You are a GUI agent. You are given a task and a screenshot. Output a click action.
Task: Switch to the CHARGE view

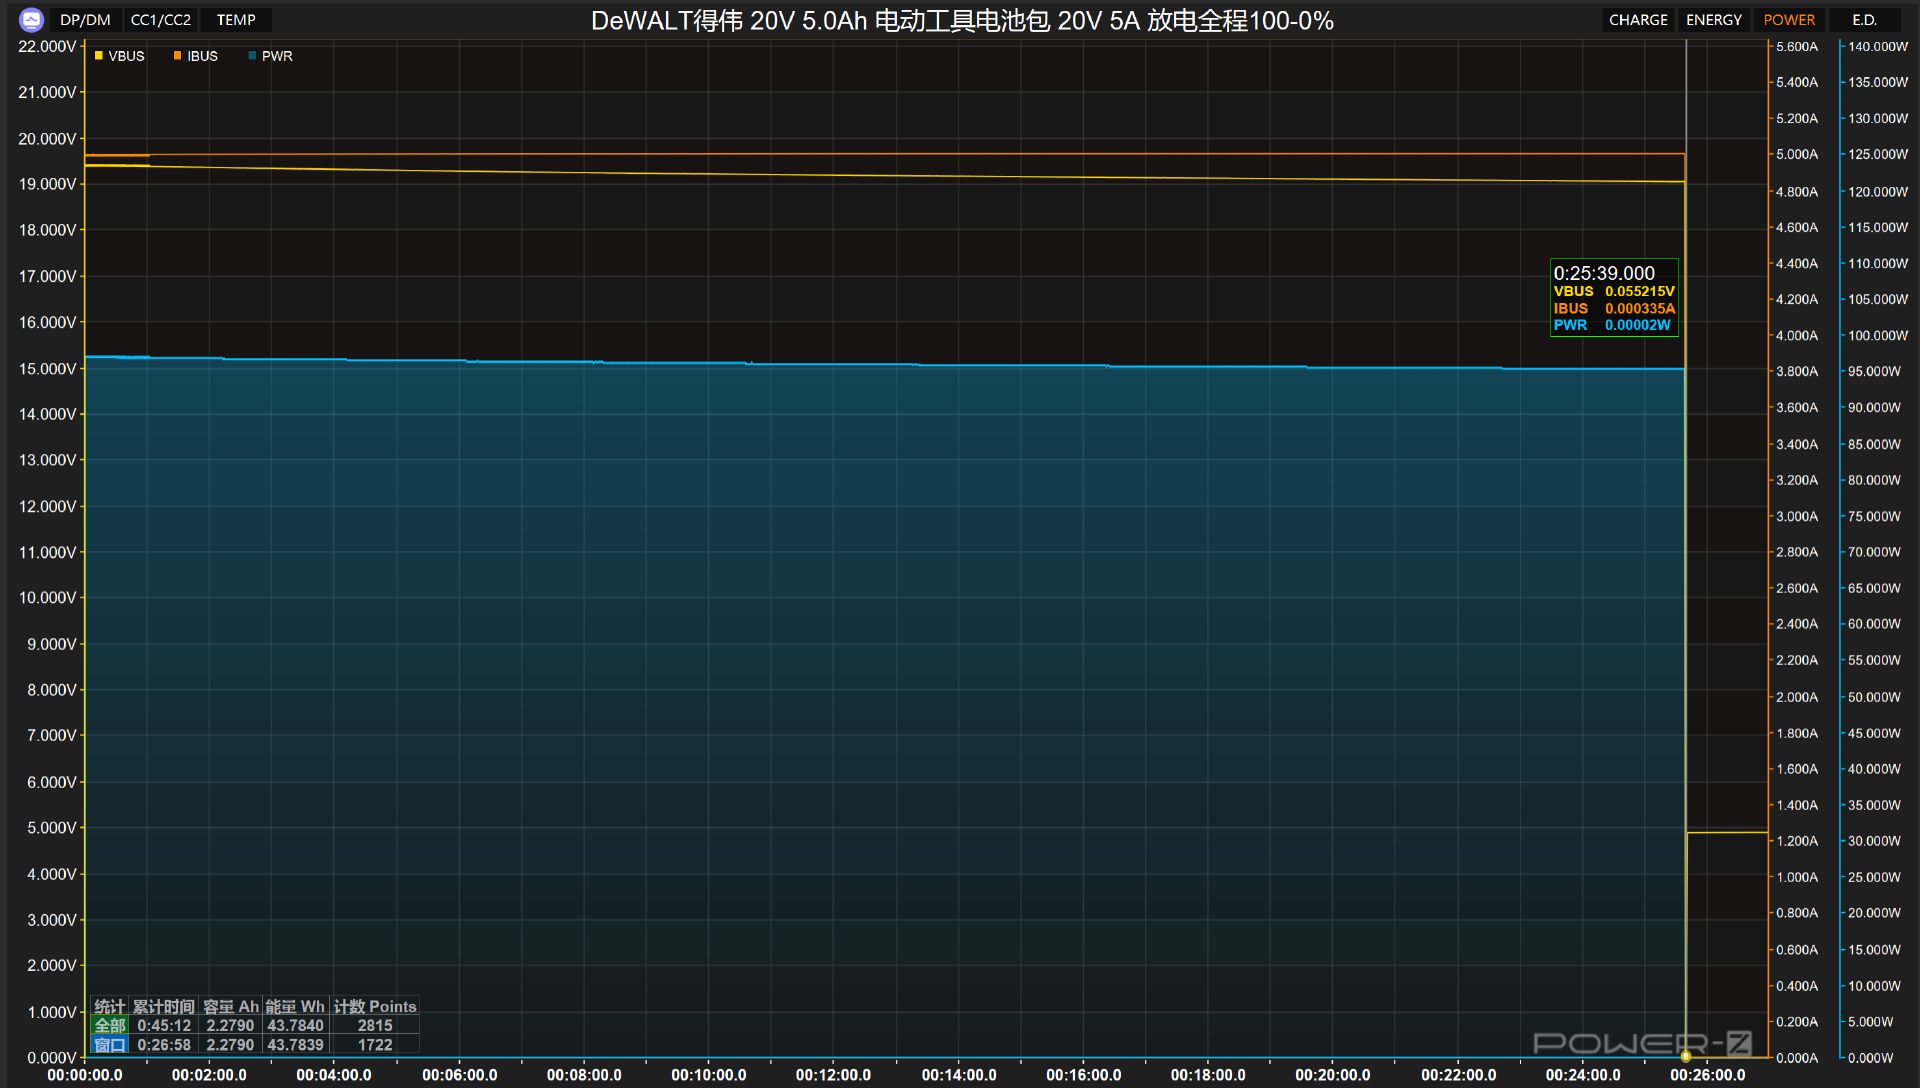click(1638, 20)
